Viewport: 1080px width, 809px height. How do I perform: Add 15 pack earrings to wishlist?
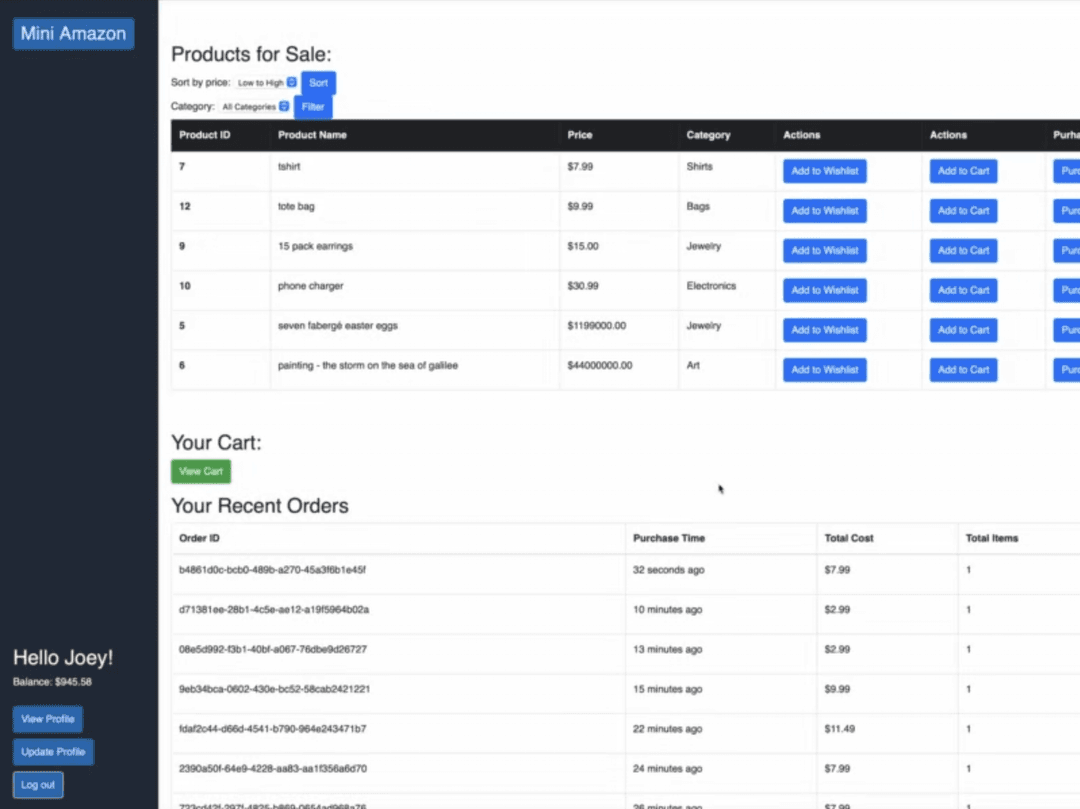pyautogui.click(x=824, y=251)
